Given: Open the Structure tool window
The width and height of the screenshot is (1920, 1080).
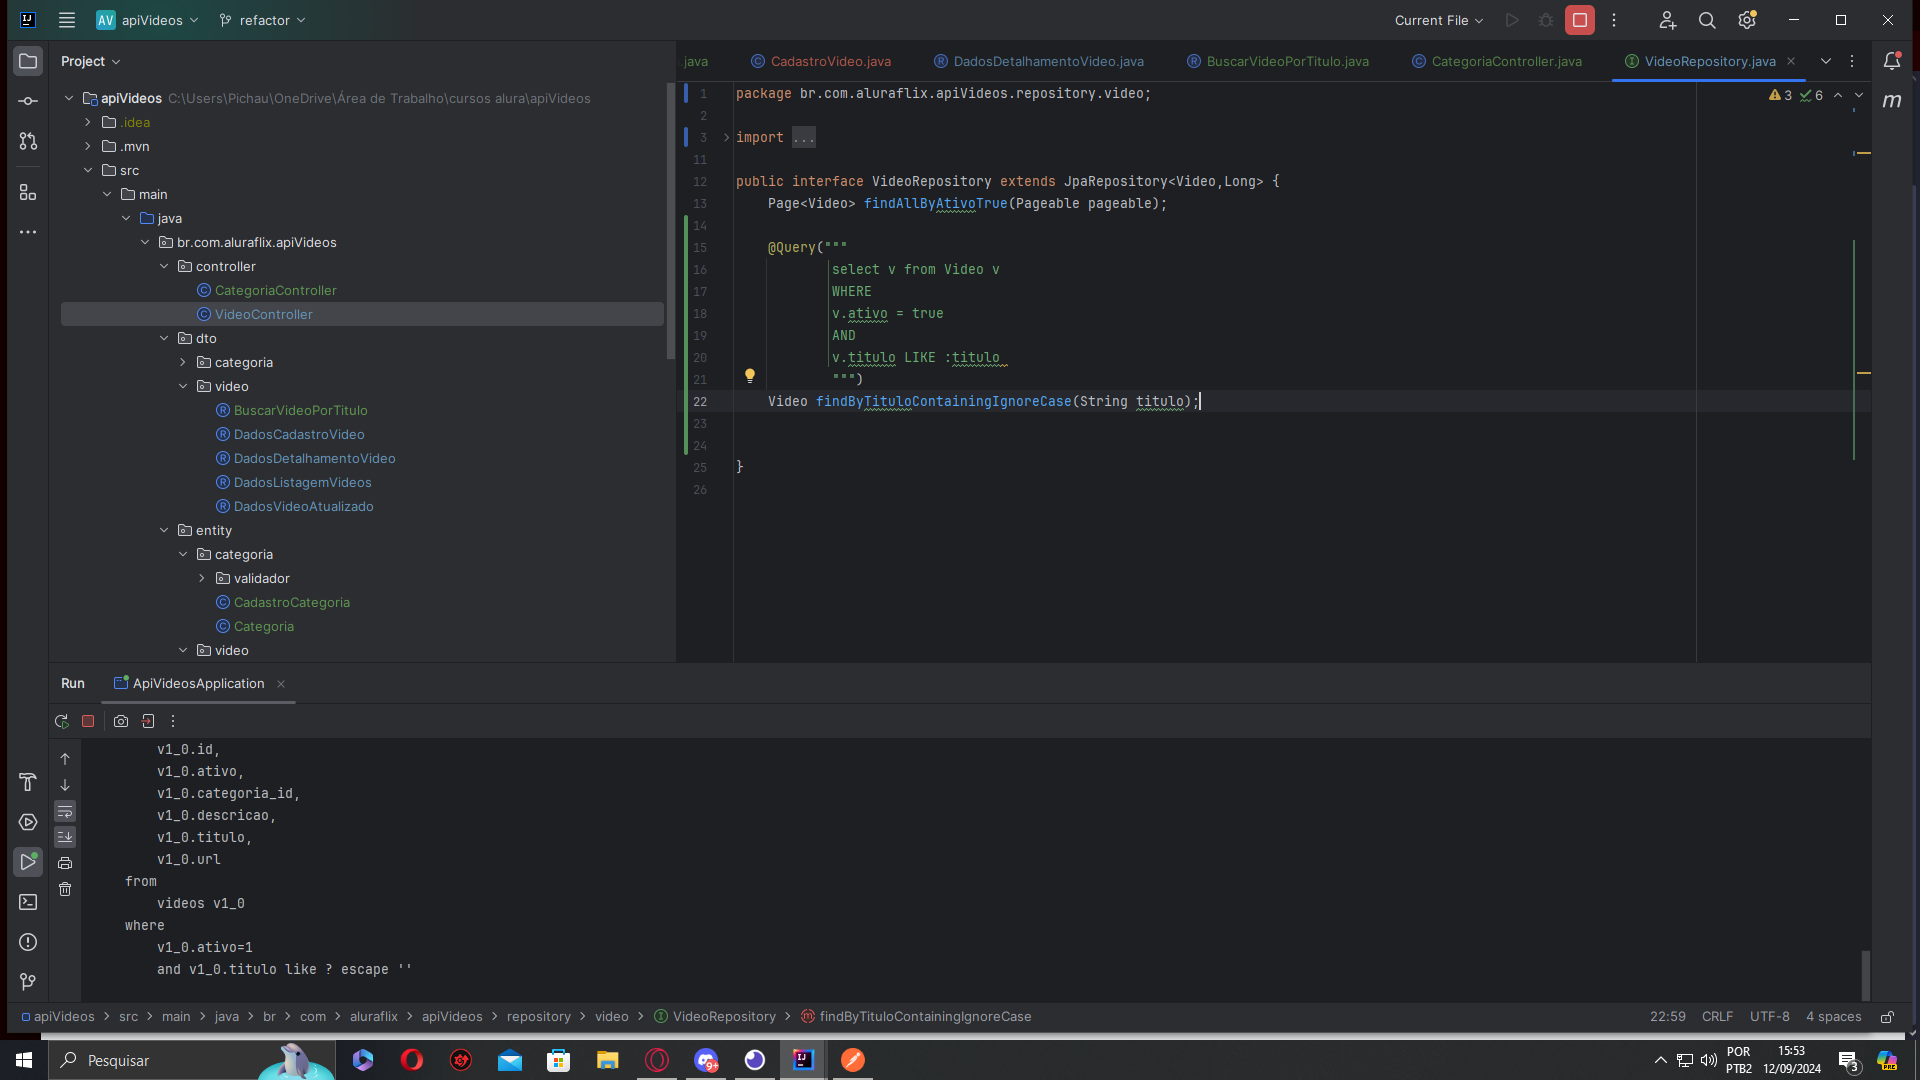Looking at the screenshot, I should (x=28, y=192).
